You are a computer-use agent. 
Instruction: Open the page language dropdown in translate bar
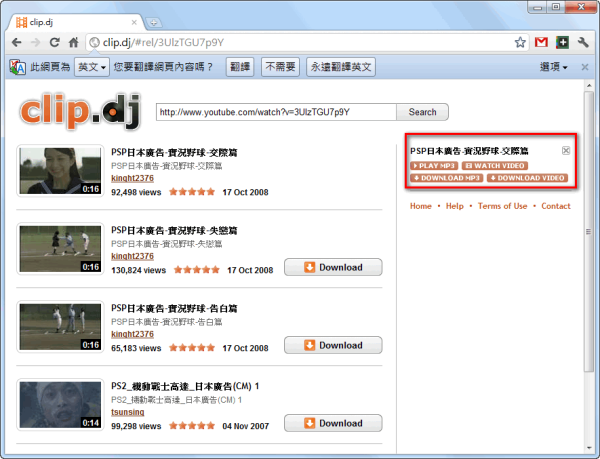pos(92,67)
